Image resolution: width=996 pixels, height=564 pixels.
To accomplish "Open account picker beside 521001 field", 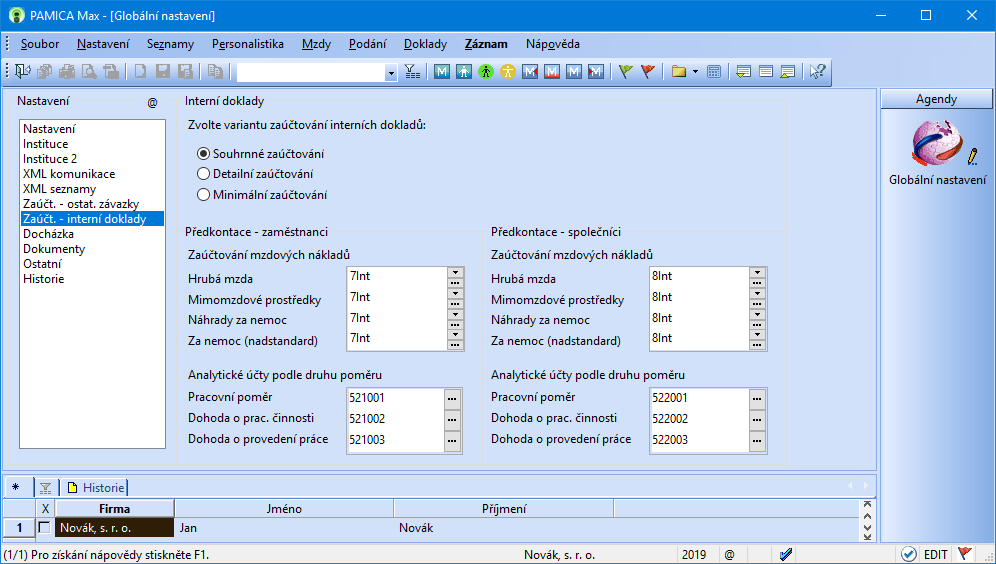I will [x=452, y=398].
